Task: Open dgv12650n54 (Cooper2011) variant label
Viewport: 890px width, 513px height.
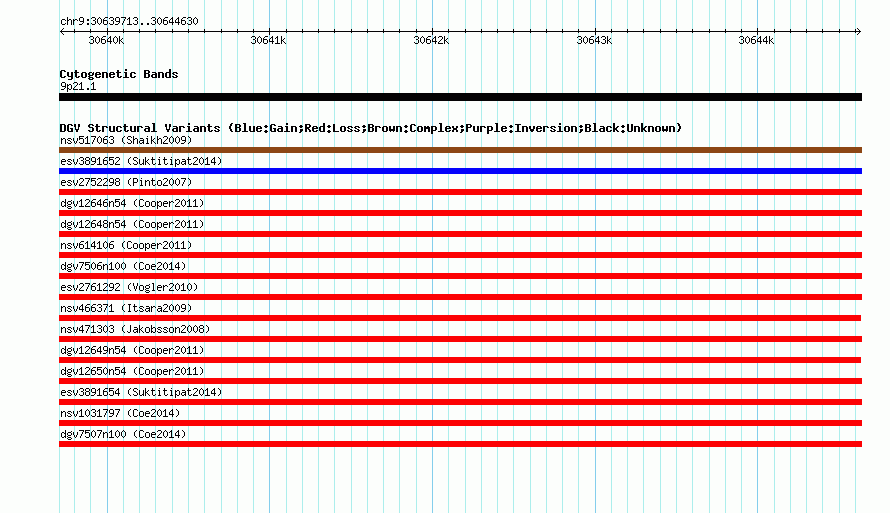Action: pos(132,371)
